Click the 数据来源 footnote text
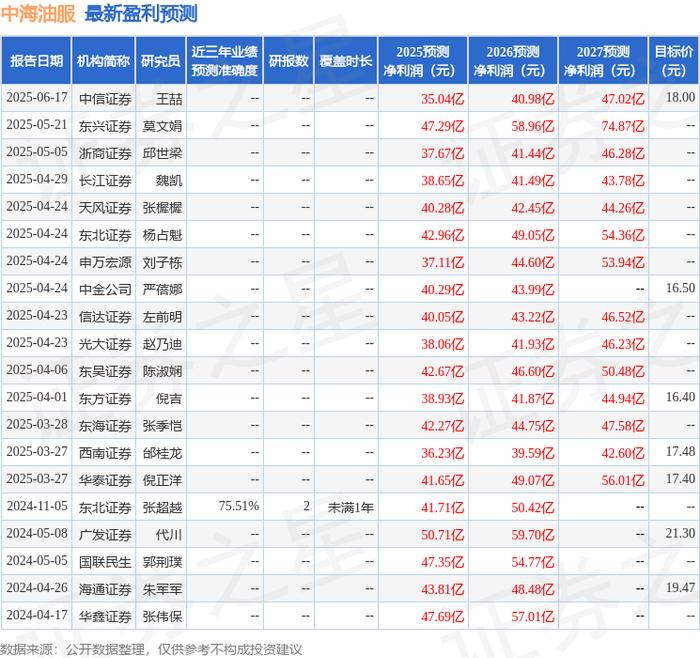 click(x=151, y=649)
